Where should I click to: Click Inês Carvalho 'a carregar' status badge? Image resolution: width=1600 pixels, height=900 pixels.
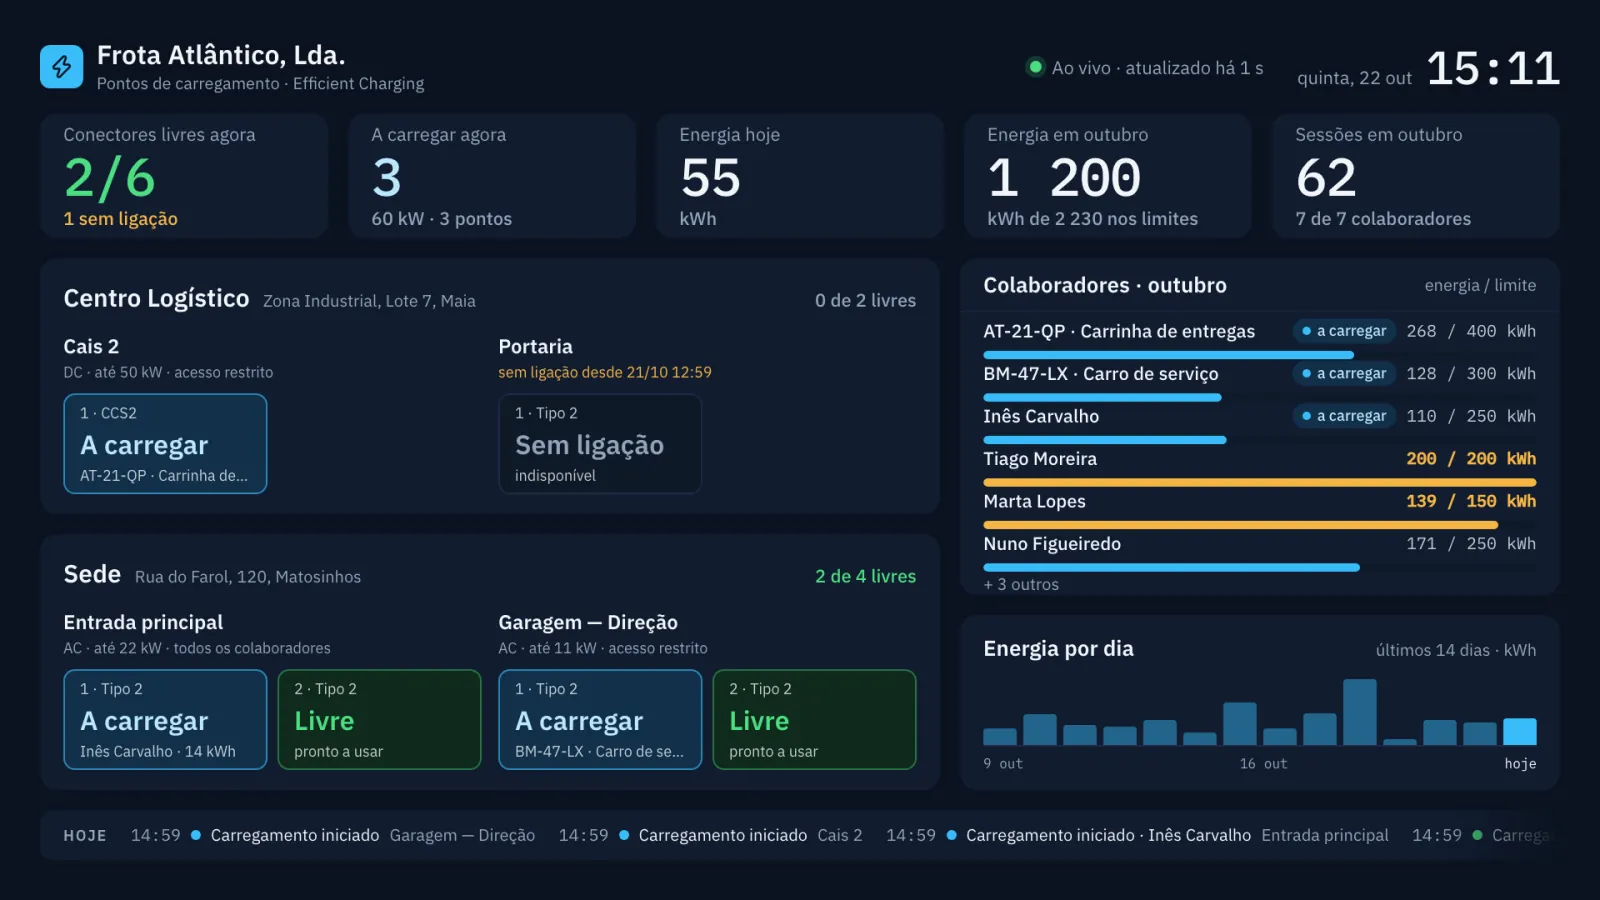[1344, 416]
